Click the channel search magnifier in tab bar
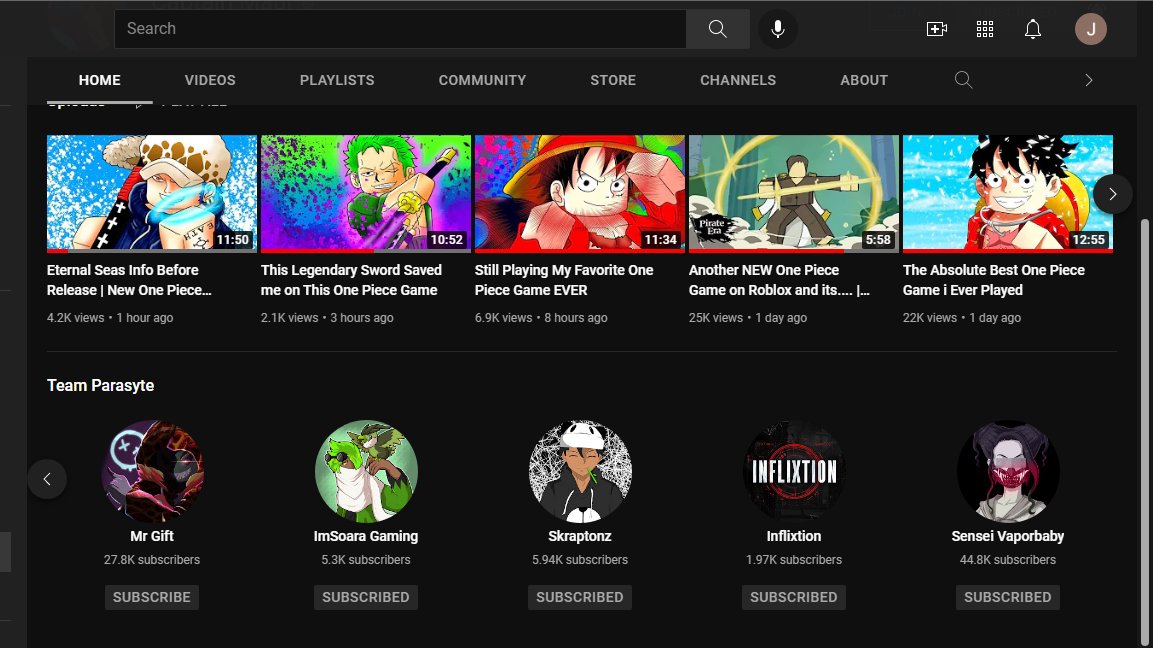The height and width of the screenshot is (648, 1153). [x=963, y=80]
